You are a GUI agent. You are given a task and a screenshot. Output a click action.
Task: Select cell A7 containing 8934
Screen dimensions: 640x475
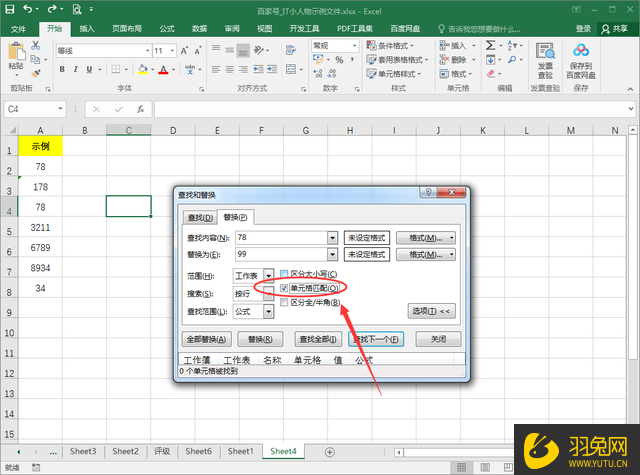click(40, 268)
